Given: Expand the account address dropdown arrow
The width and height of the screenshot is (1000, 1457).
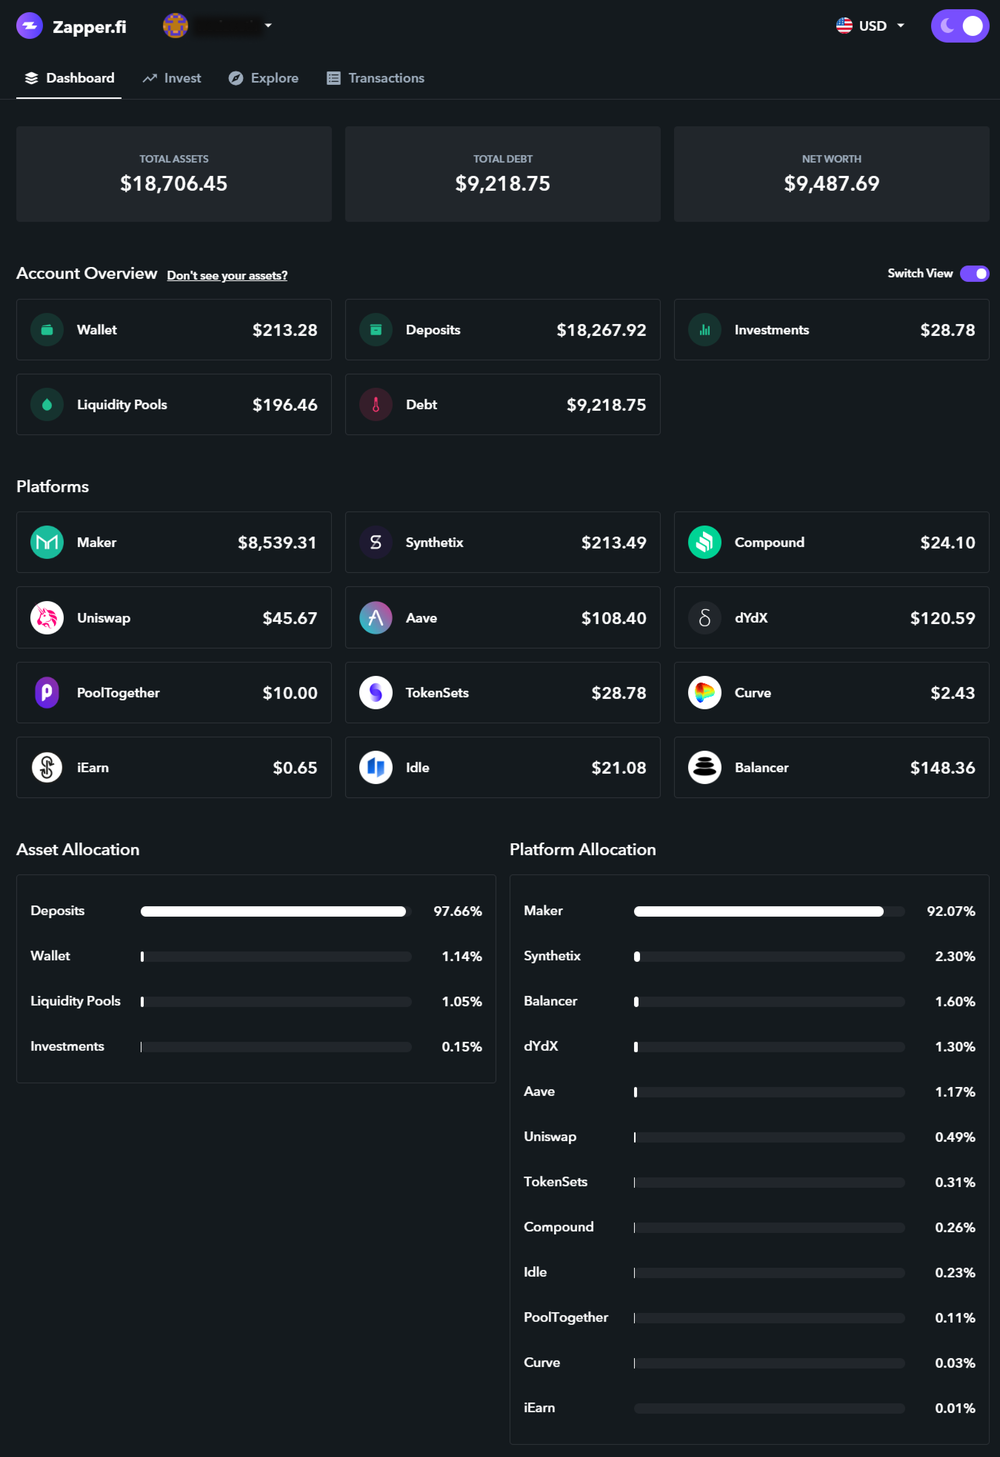Looking at the screenshot, I should coord(268,26).
